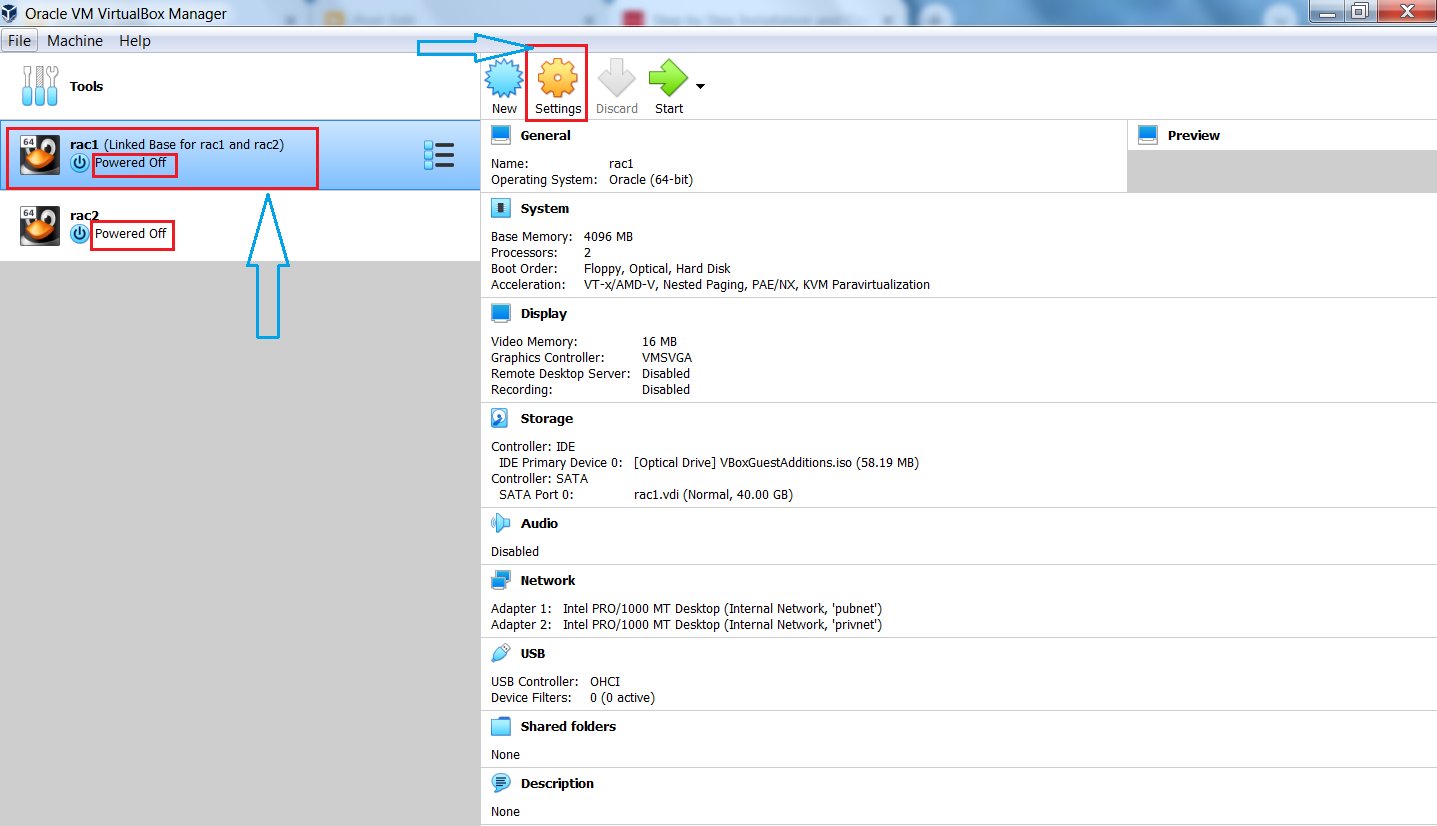This screenshot has height=826, width=1437.
Task: Open the Description heading link
Action: [x=558, y=783]
